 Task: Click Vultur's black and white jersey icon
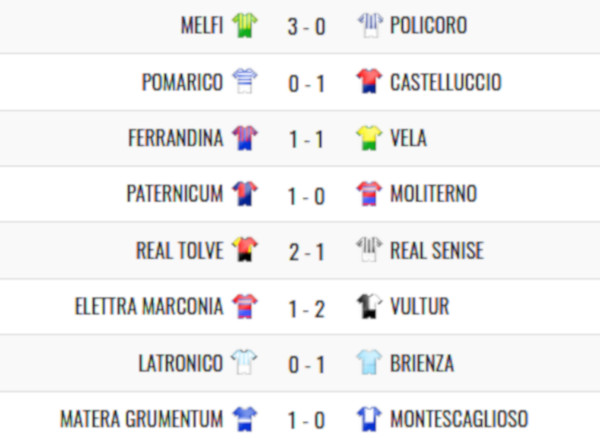pos(369,306)
